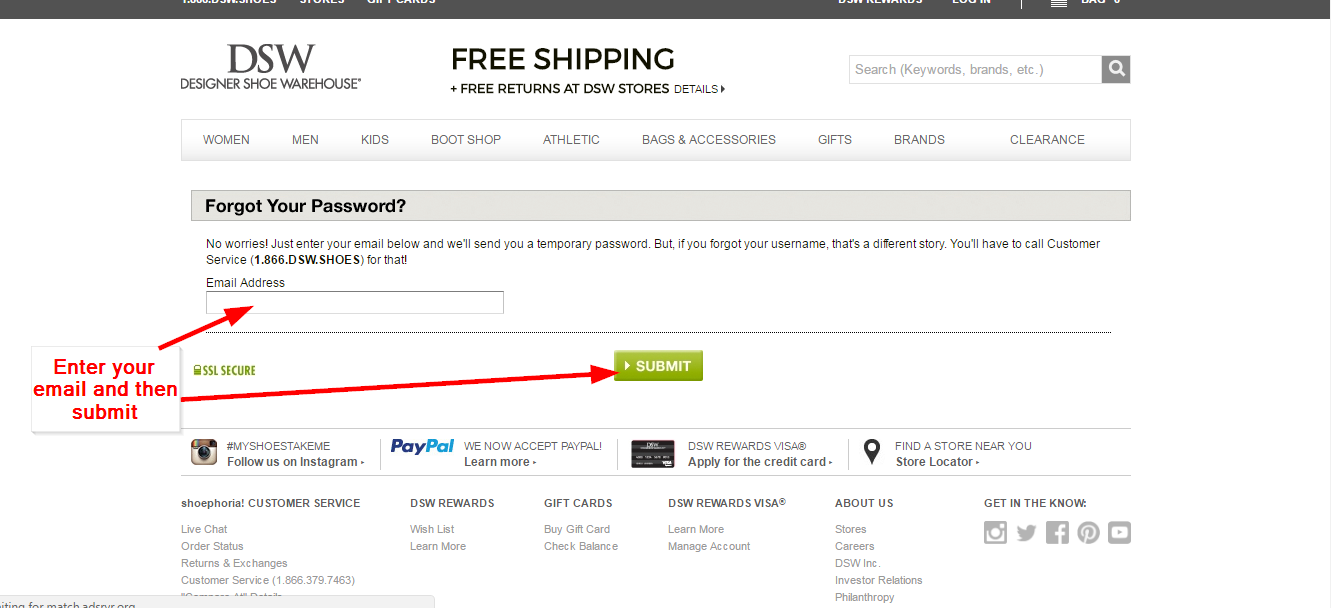Open the Facebook footer social icon
Viewport: 1331px width, 608px height.
[x=1057, y=533]
